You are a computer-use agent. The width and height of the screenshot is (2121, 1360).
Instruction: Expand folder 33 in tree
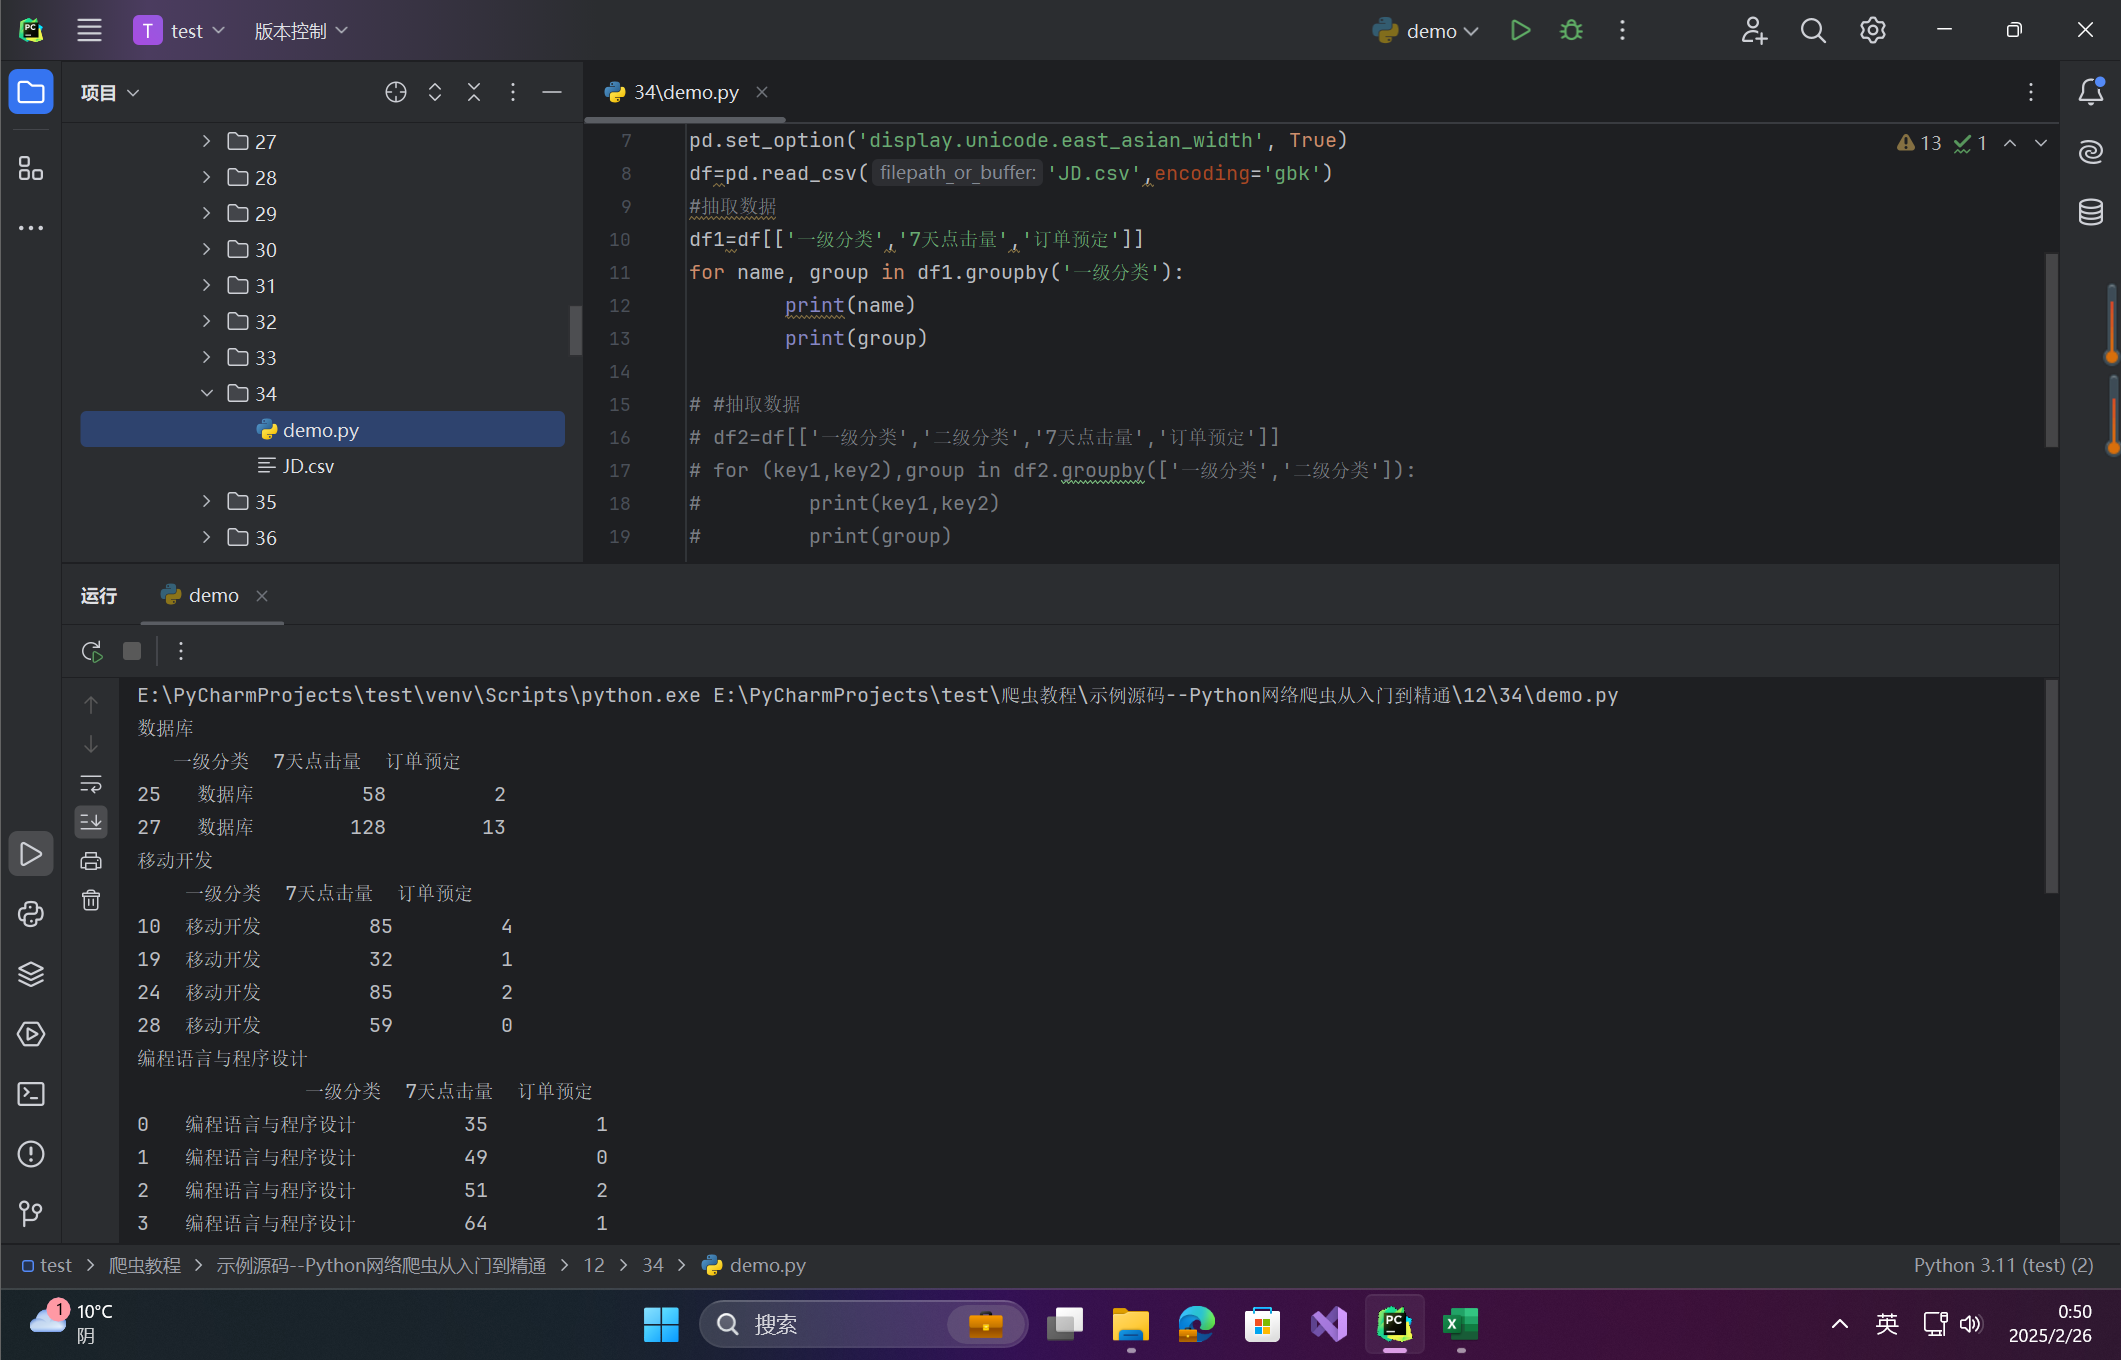tap(206, 357)
